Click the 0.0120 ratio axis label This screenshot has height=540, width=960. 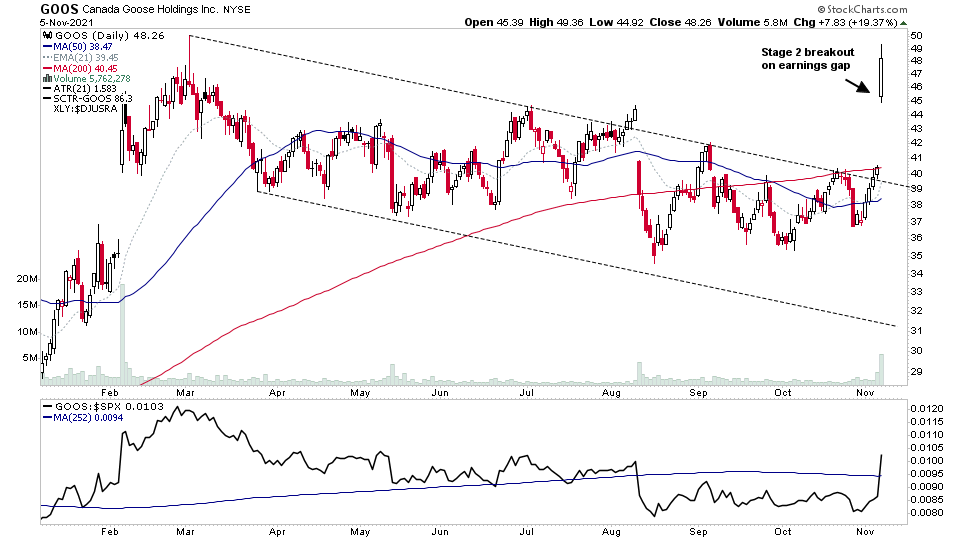(x=927, y=408)
